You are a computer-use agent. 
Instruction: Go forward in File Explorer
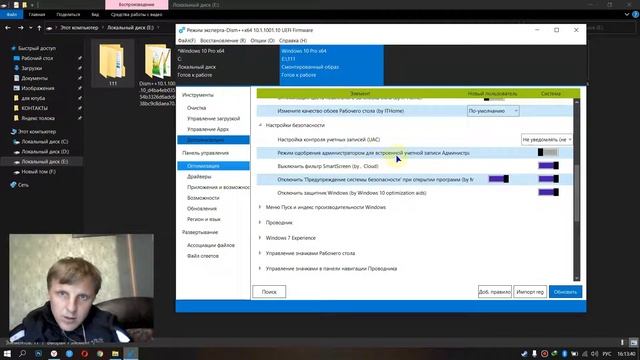pyautogui.click(x=20, y=28)
